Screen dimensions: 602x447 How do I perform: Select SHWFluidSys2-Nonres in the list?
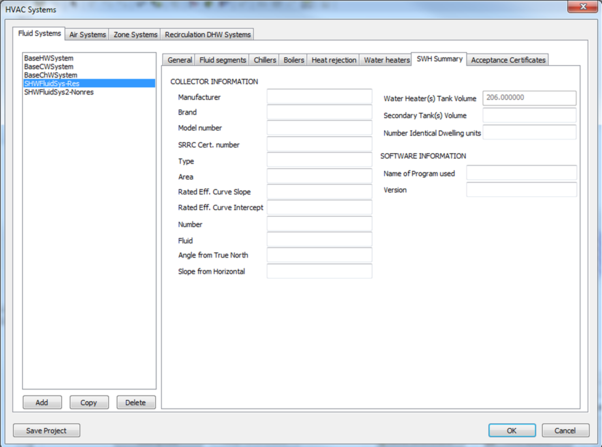click(x=58, y=92)
